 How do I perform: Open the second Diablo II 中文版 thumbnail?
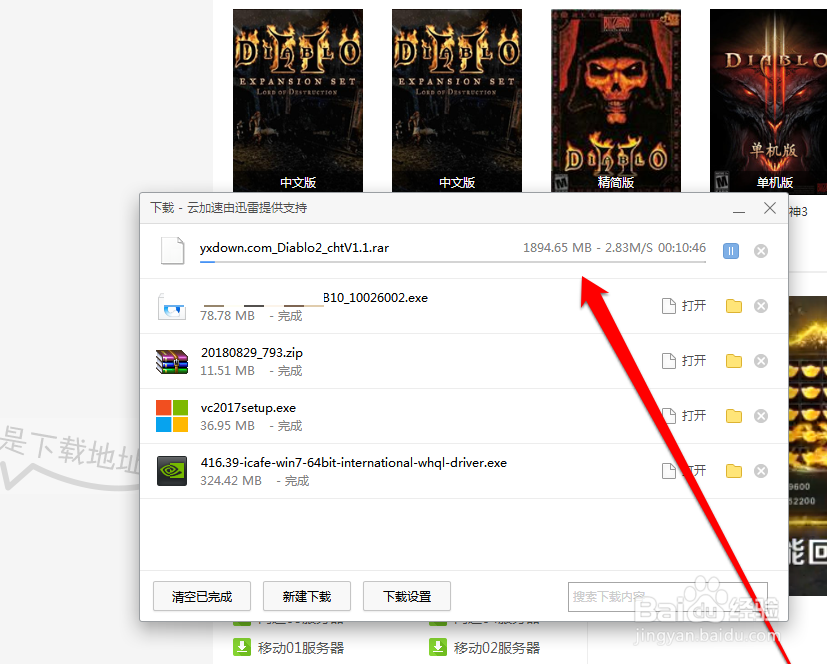[457, 100]
